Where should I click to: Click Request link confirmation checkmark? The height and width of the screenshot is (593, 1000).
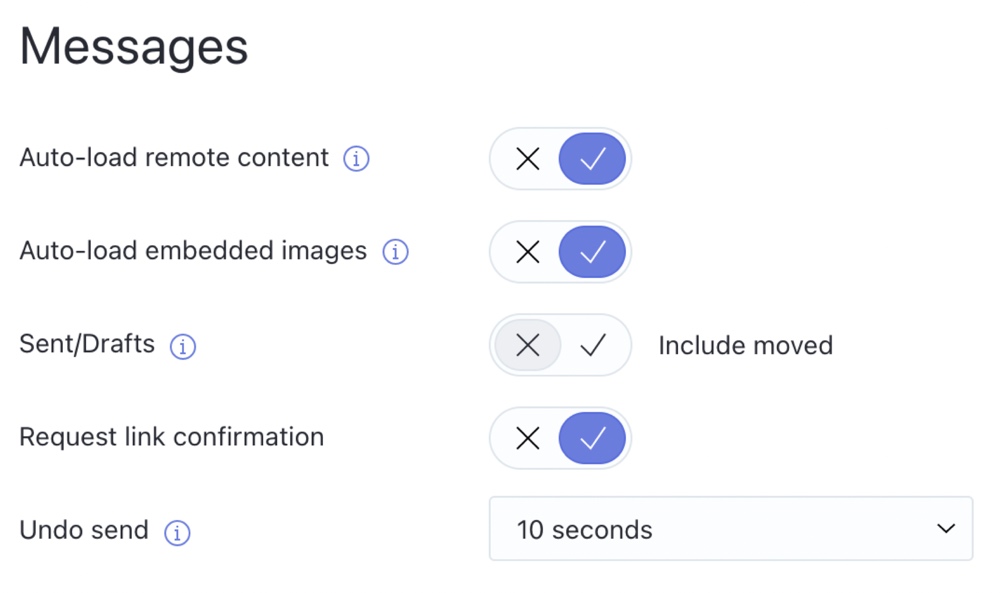(x=592, y=439)
